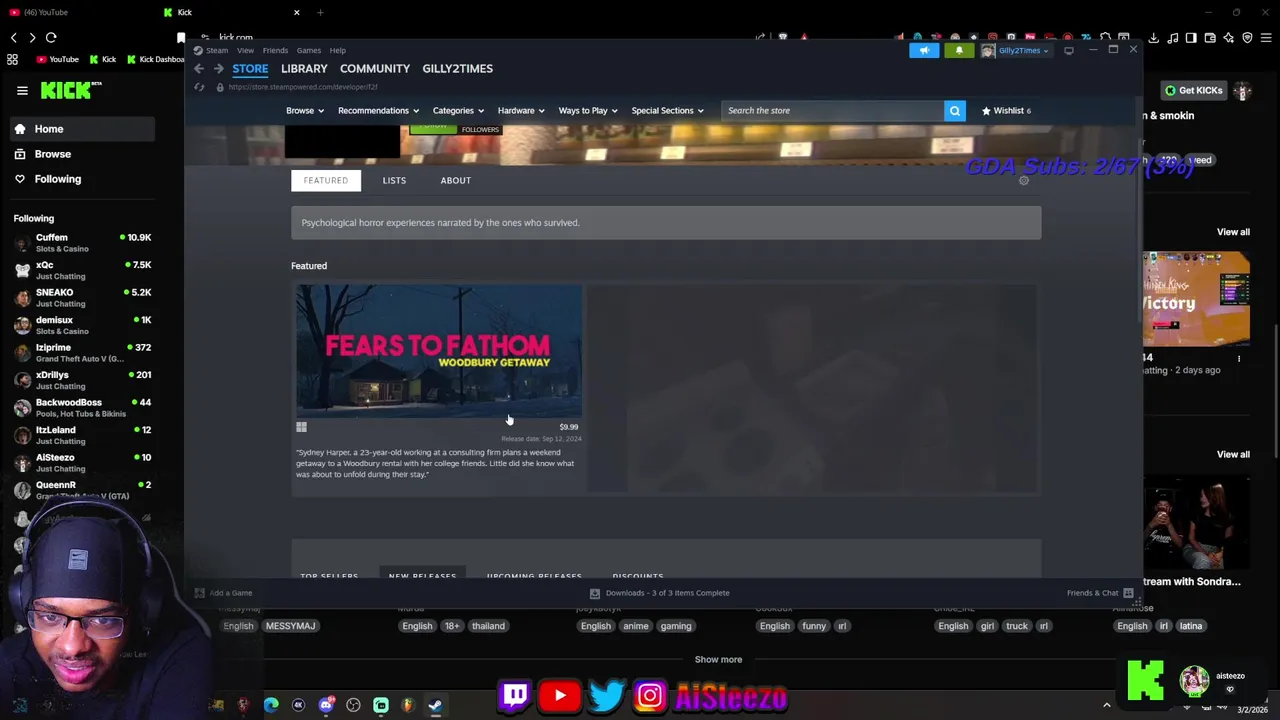
Task: Click the Search the store field
Action: (832, 110)
